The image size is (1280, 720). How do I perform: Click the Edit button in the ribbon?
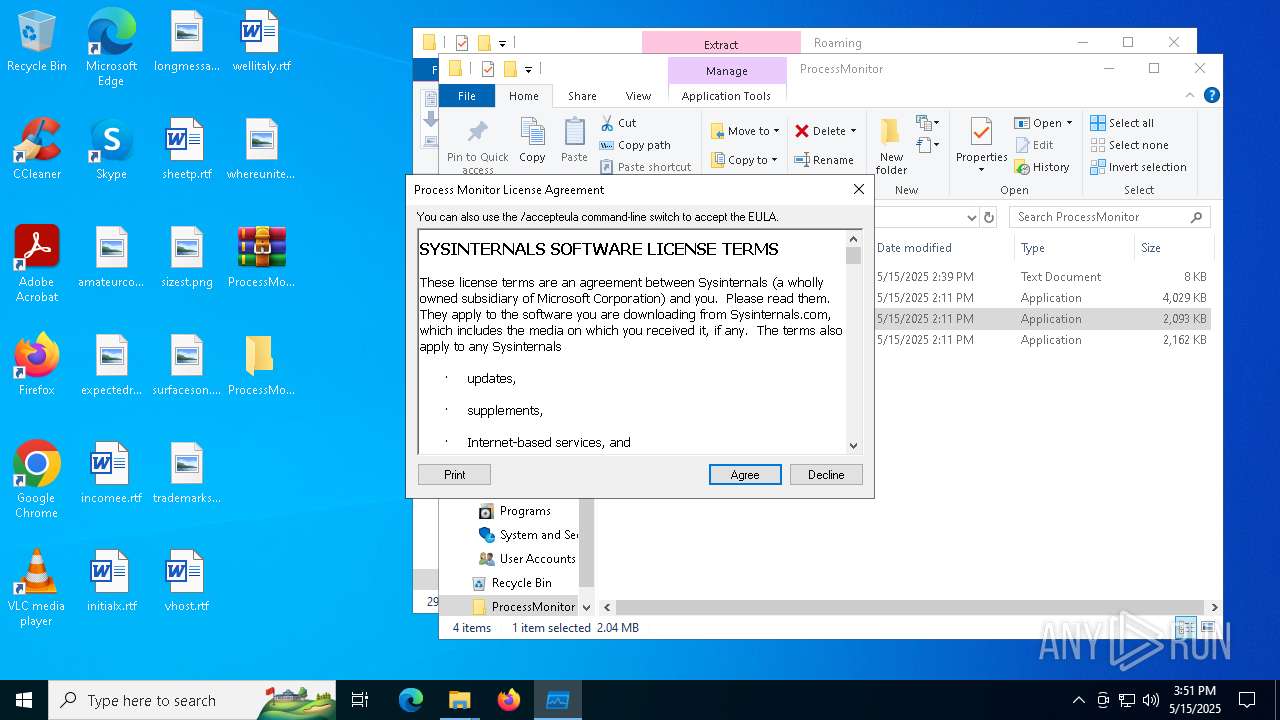(1033, 145)
